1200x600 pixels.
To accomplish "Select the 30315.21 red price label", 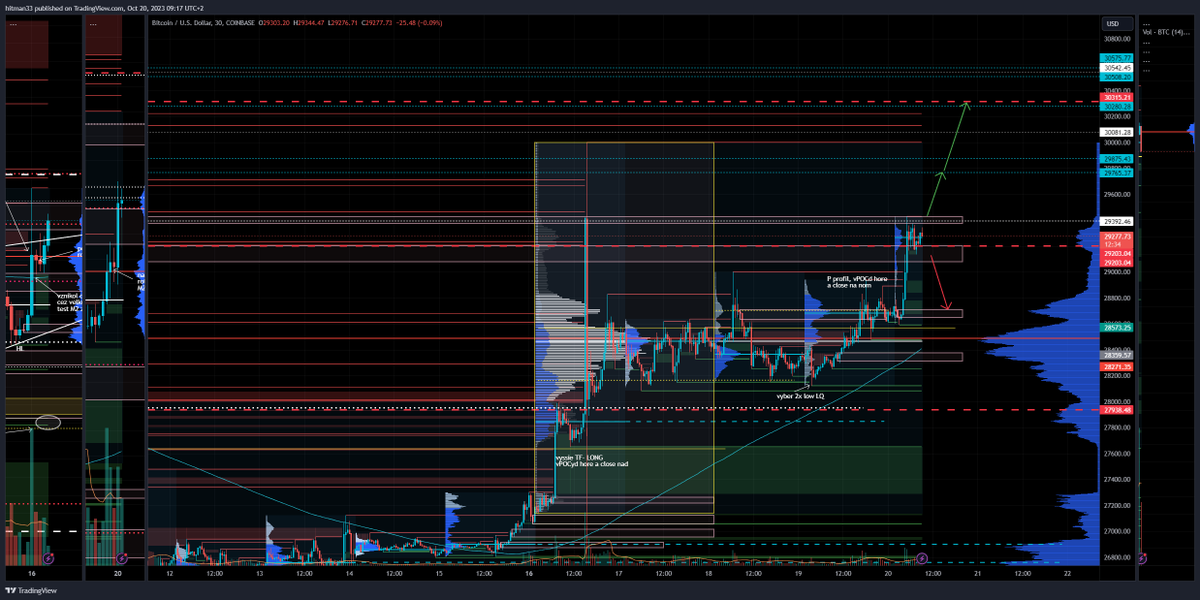I will click(x=1115, y=97).
